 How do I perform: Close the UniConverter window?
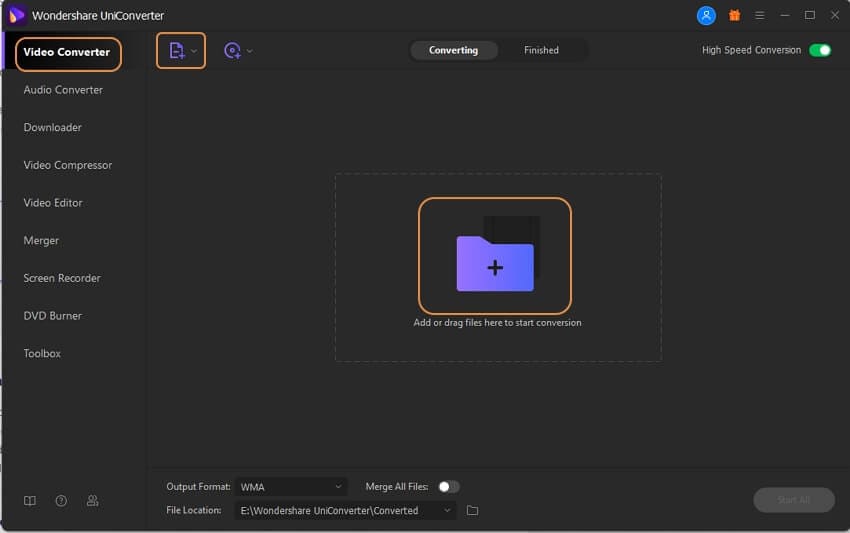point(835,15)
